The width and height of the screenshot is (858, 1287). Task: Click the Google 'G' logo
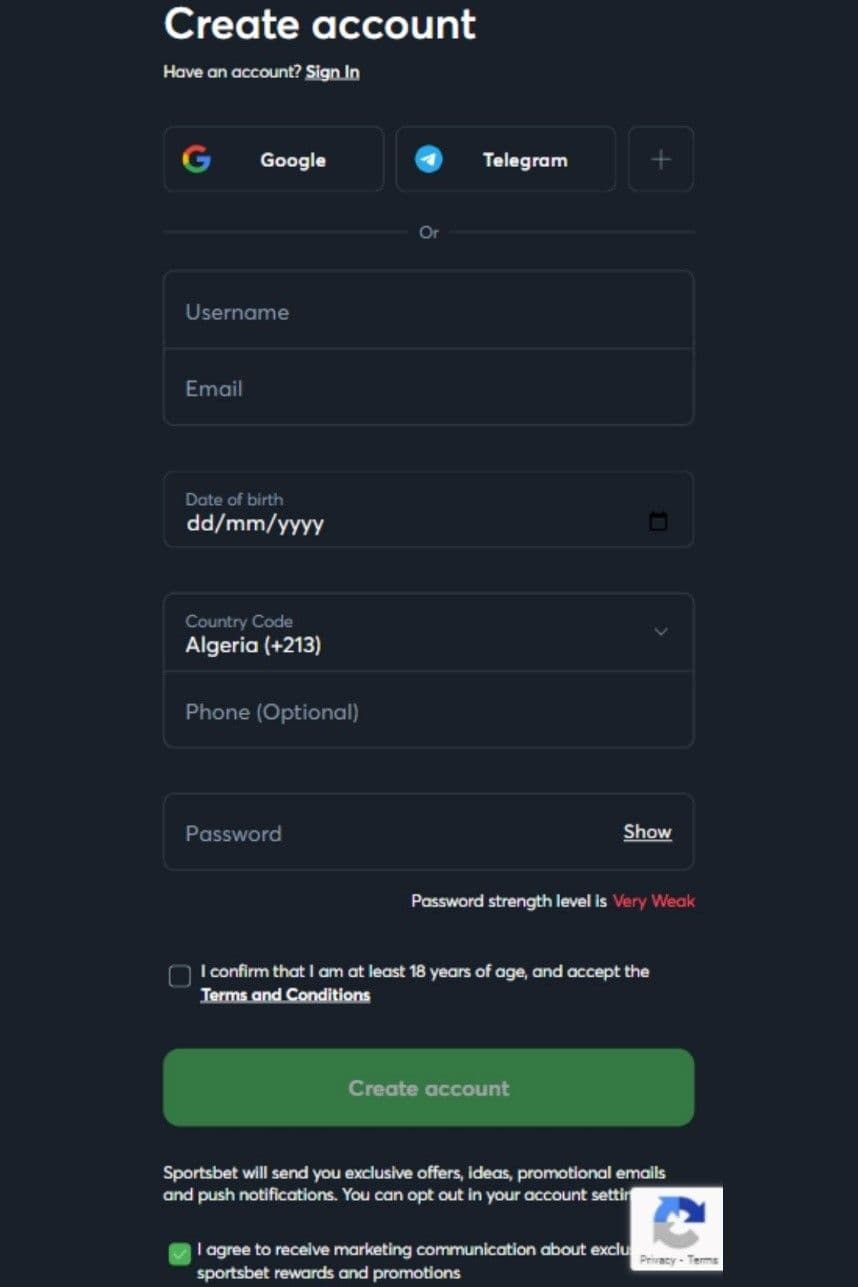198,159
